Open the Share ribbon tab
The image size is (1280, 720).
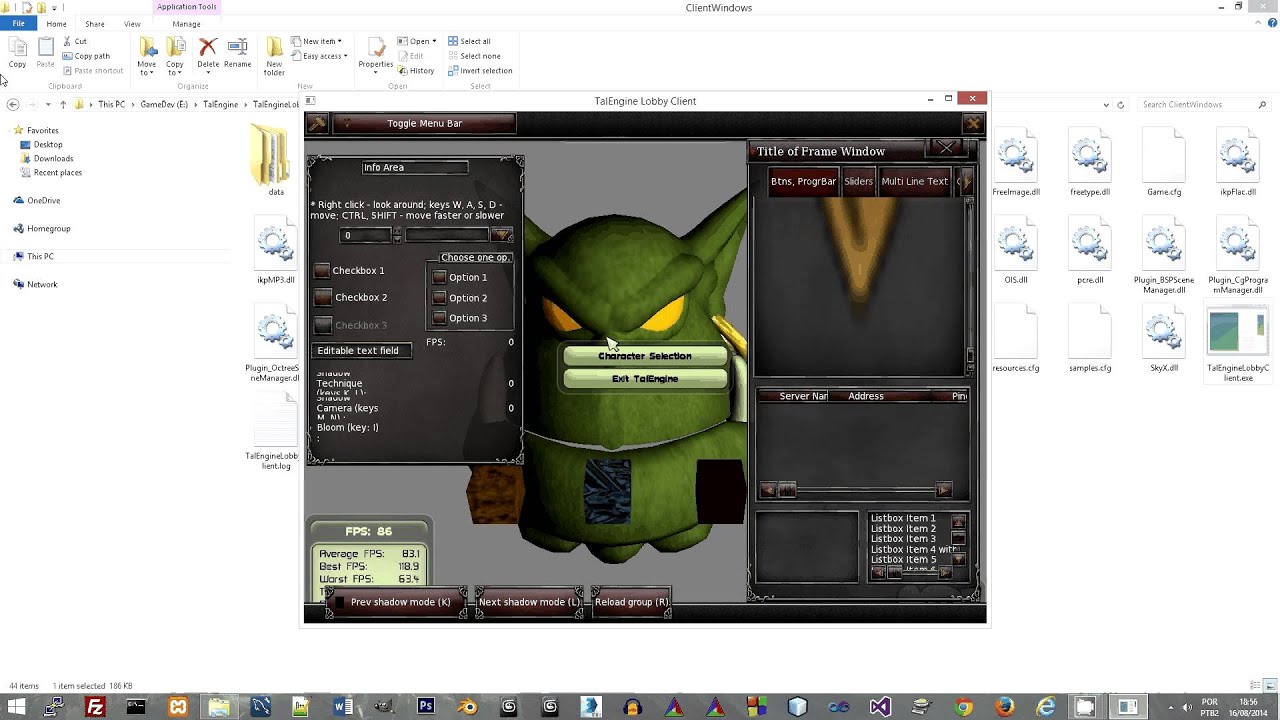[95, 24]
